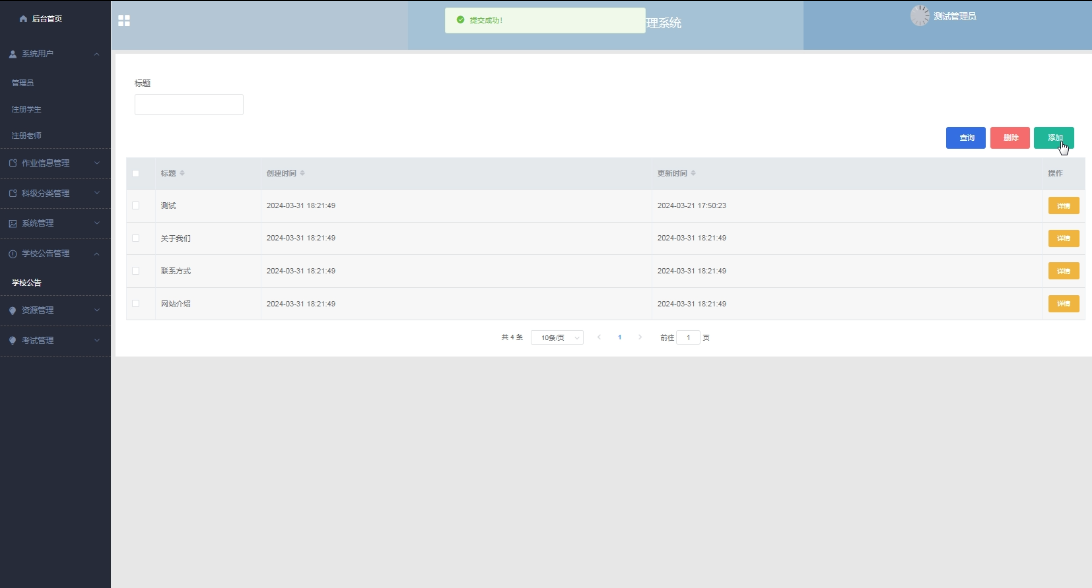Tick the checkbox for the 联系方式 row
Viewport: 1092px width, 588px height.
[x=136, y=271]
